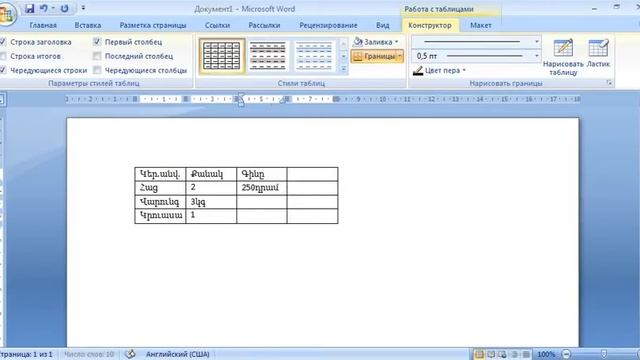This screenshot has width=640, height=360.
Task: Switch to Web Layout view icon
Action: pos(502,354)
